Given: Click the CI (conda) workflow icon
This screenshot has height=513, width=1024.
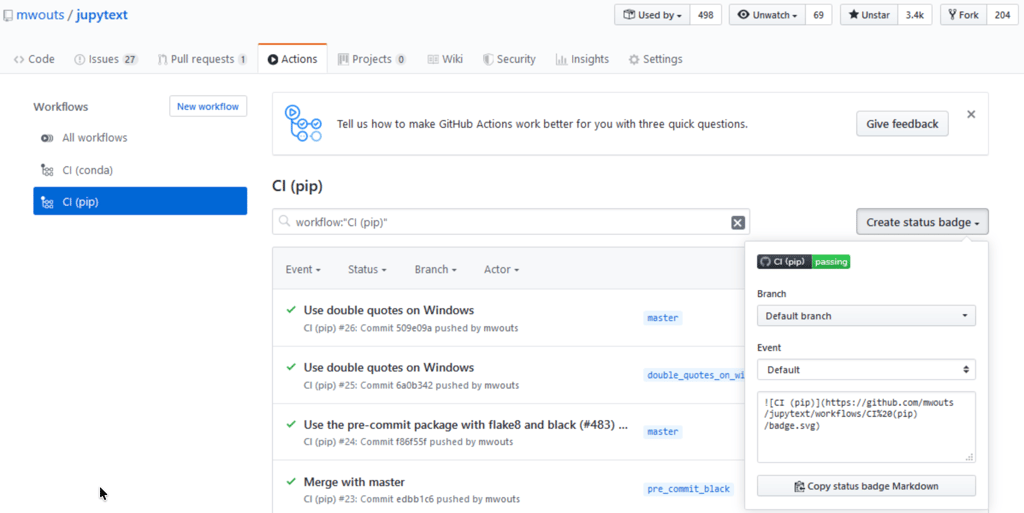Looking at the screenshot, I should (47, 170).
